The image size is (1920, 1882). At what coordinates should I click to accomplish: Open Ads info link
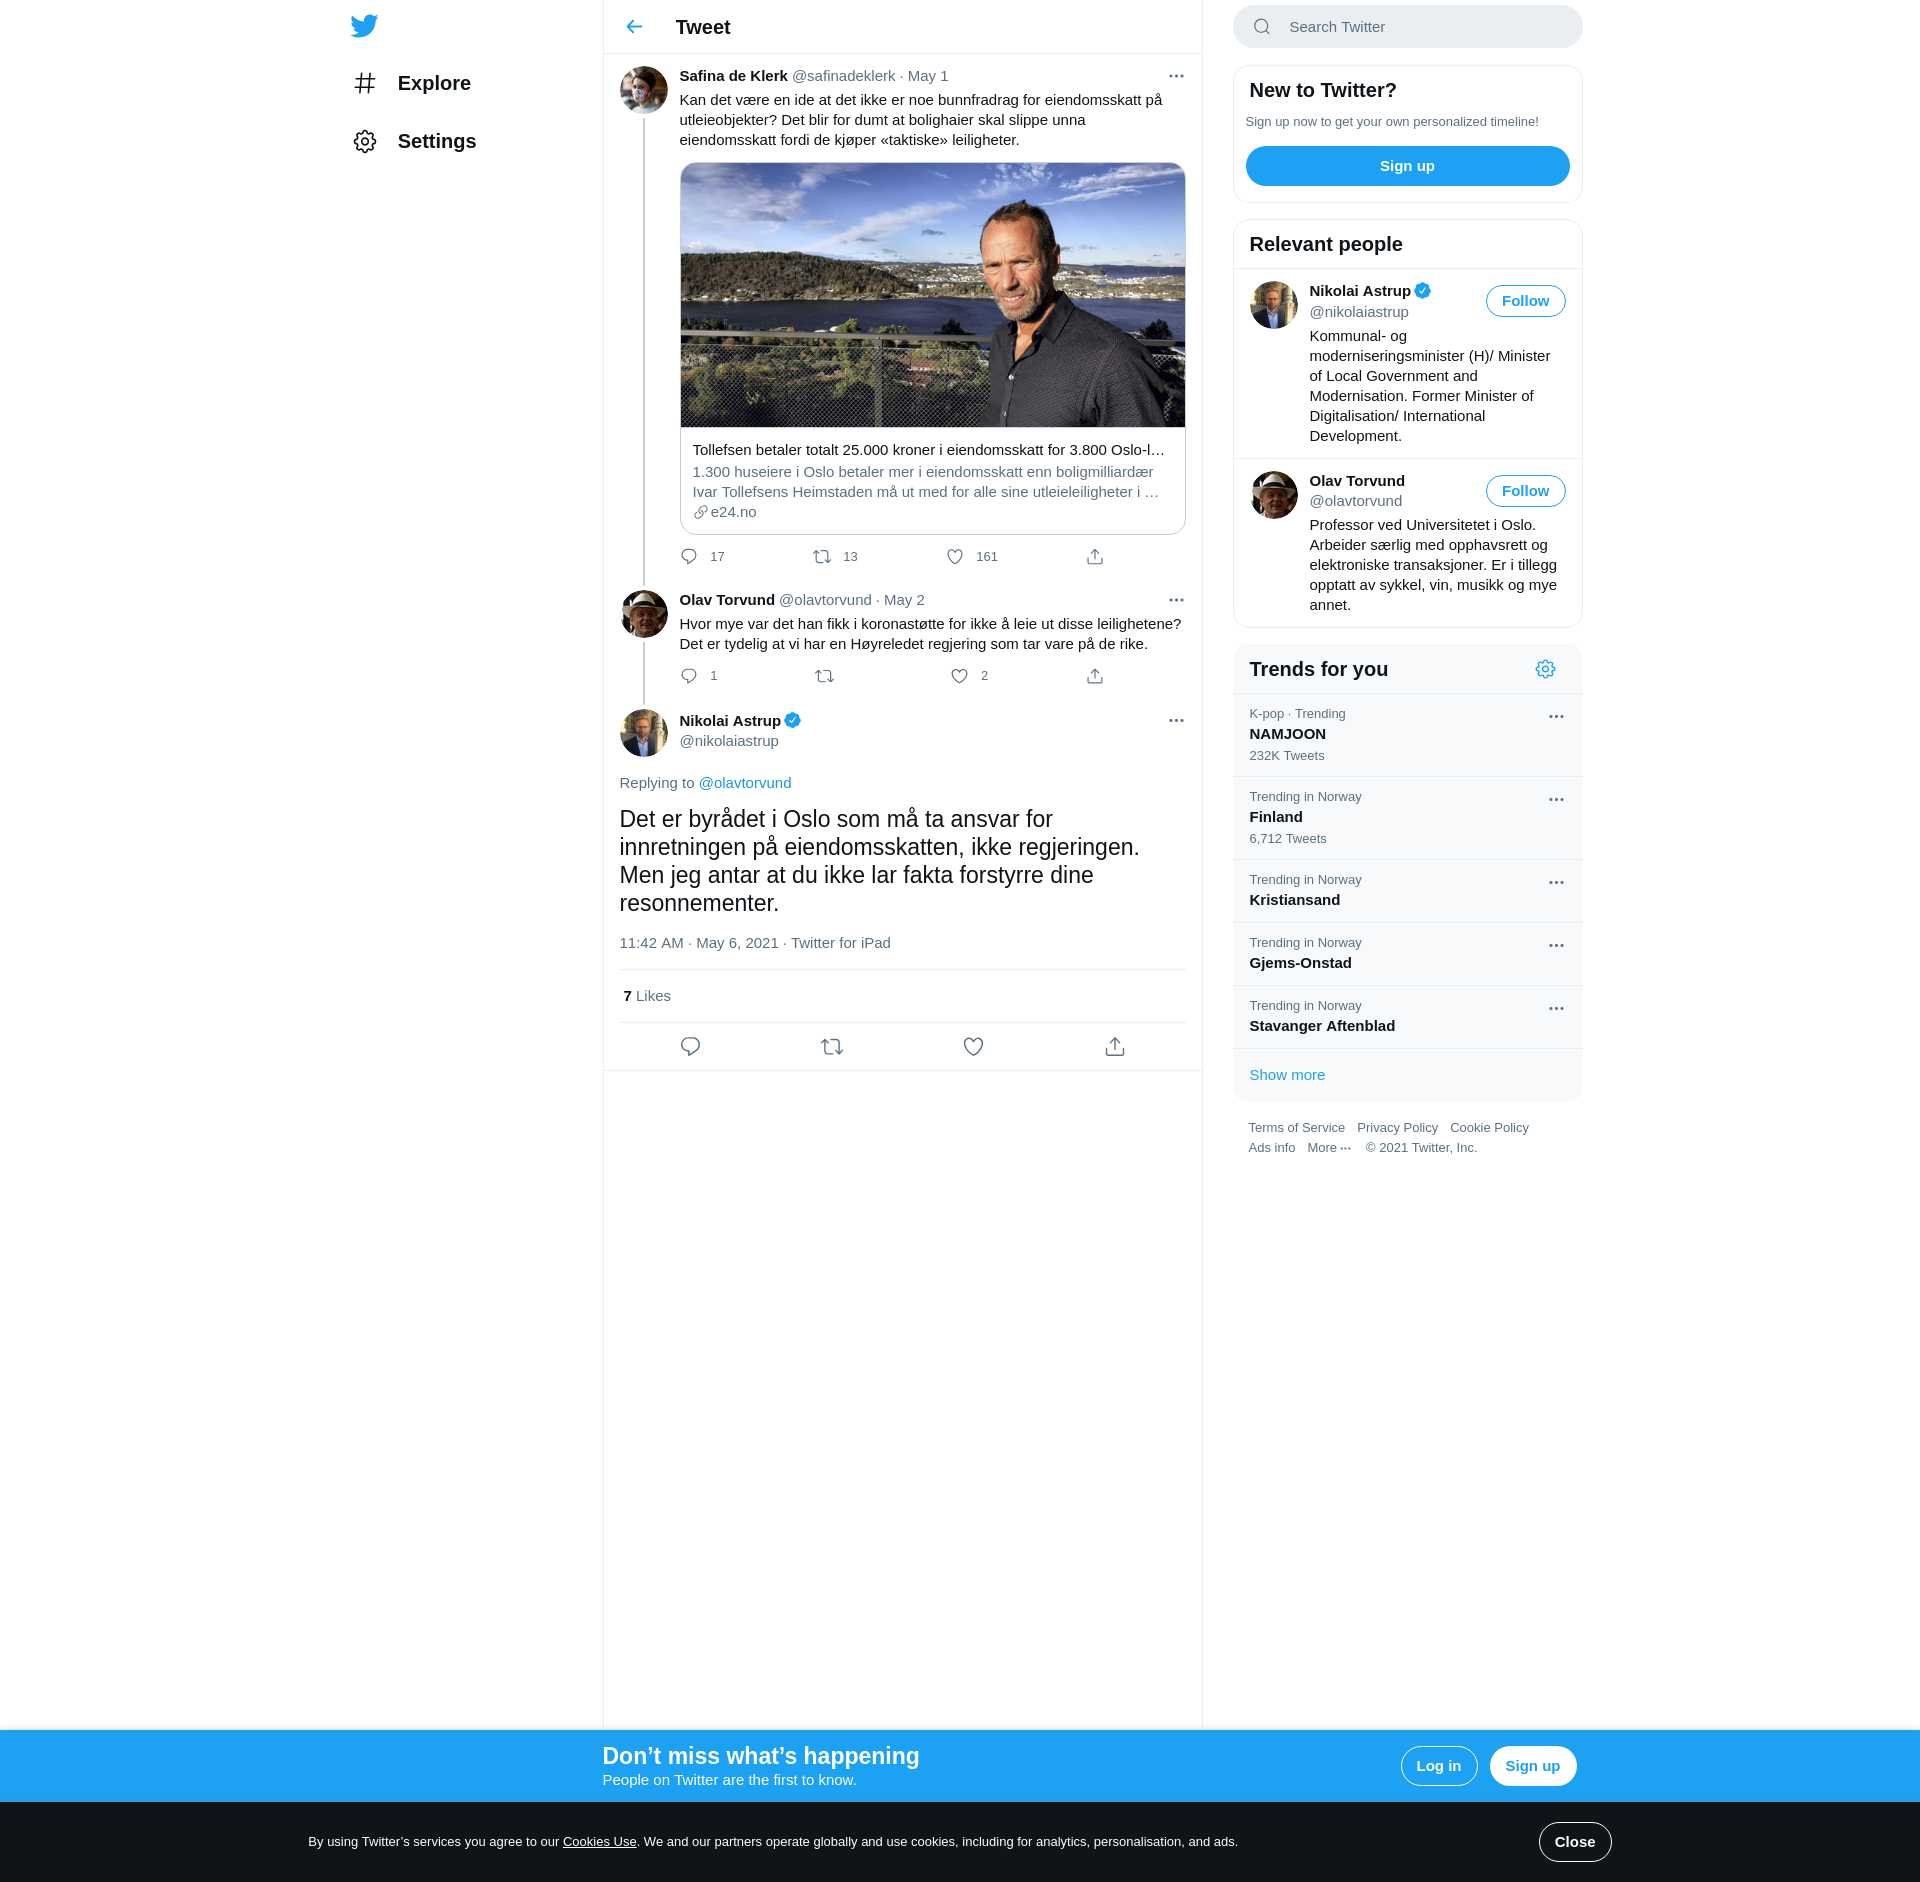(x=1271, y=1148)
